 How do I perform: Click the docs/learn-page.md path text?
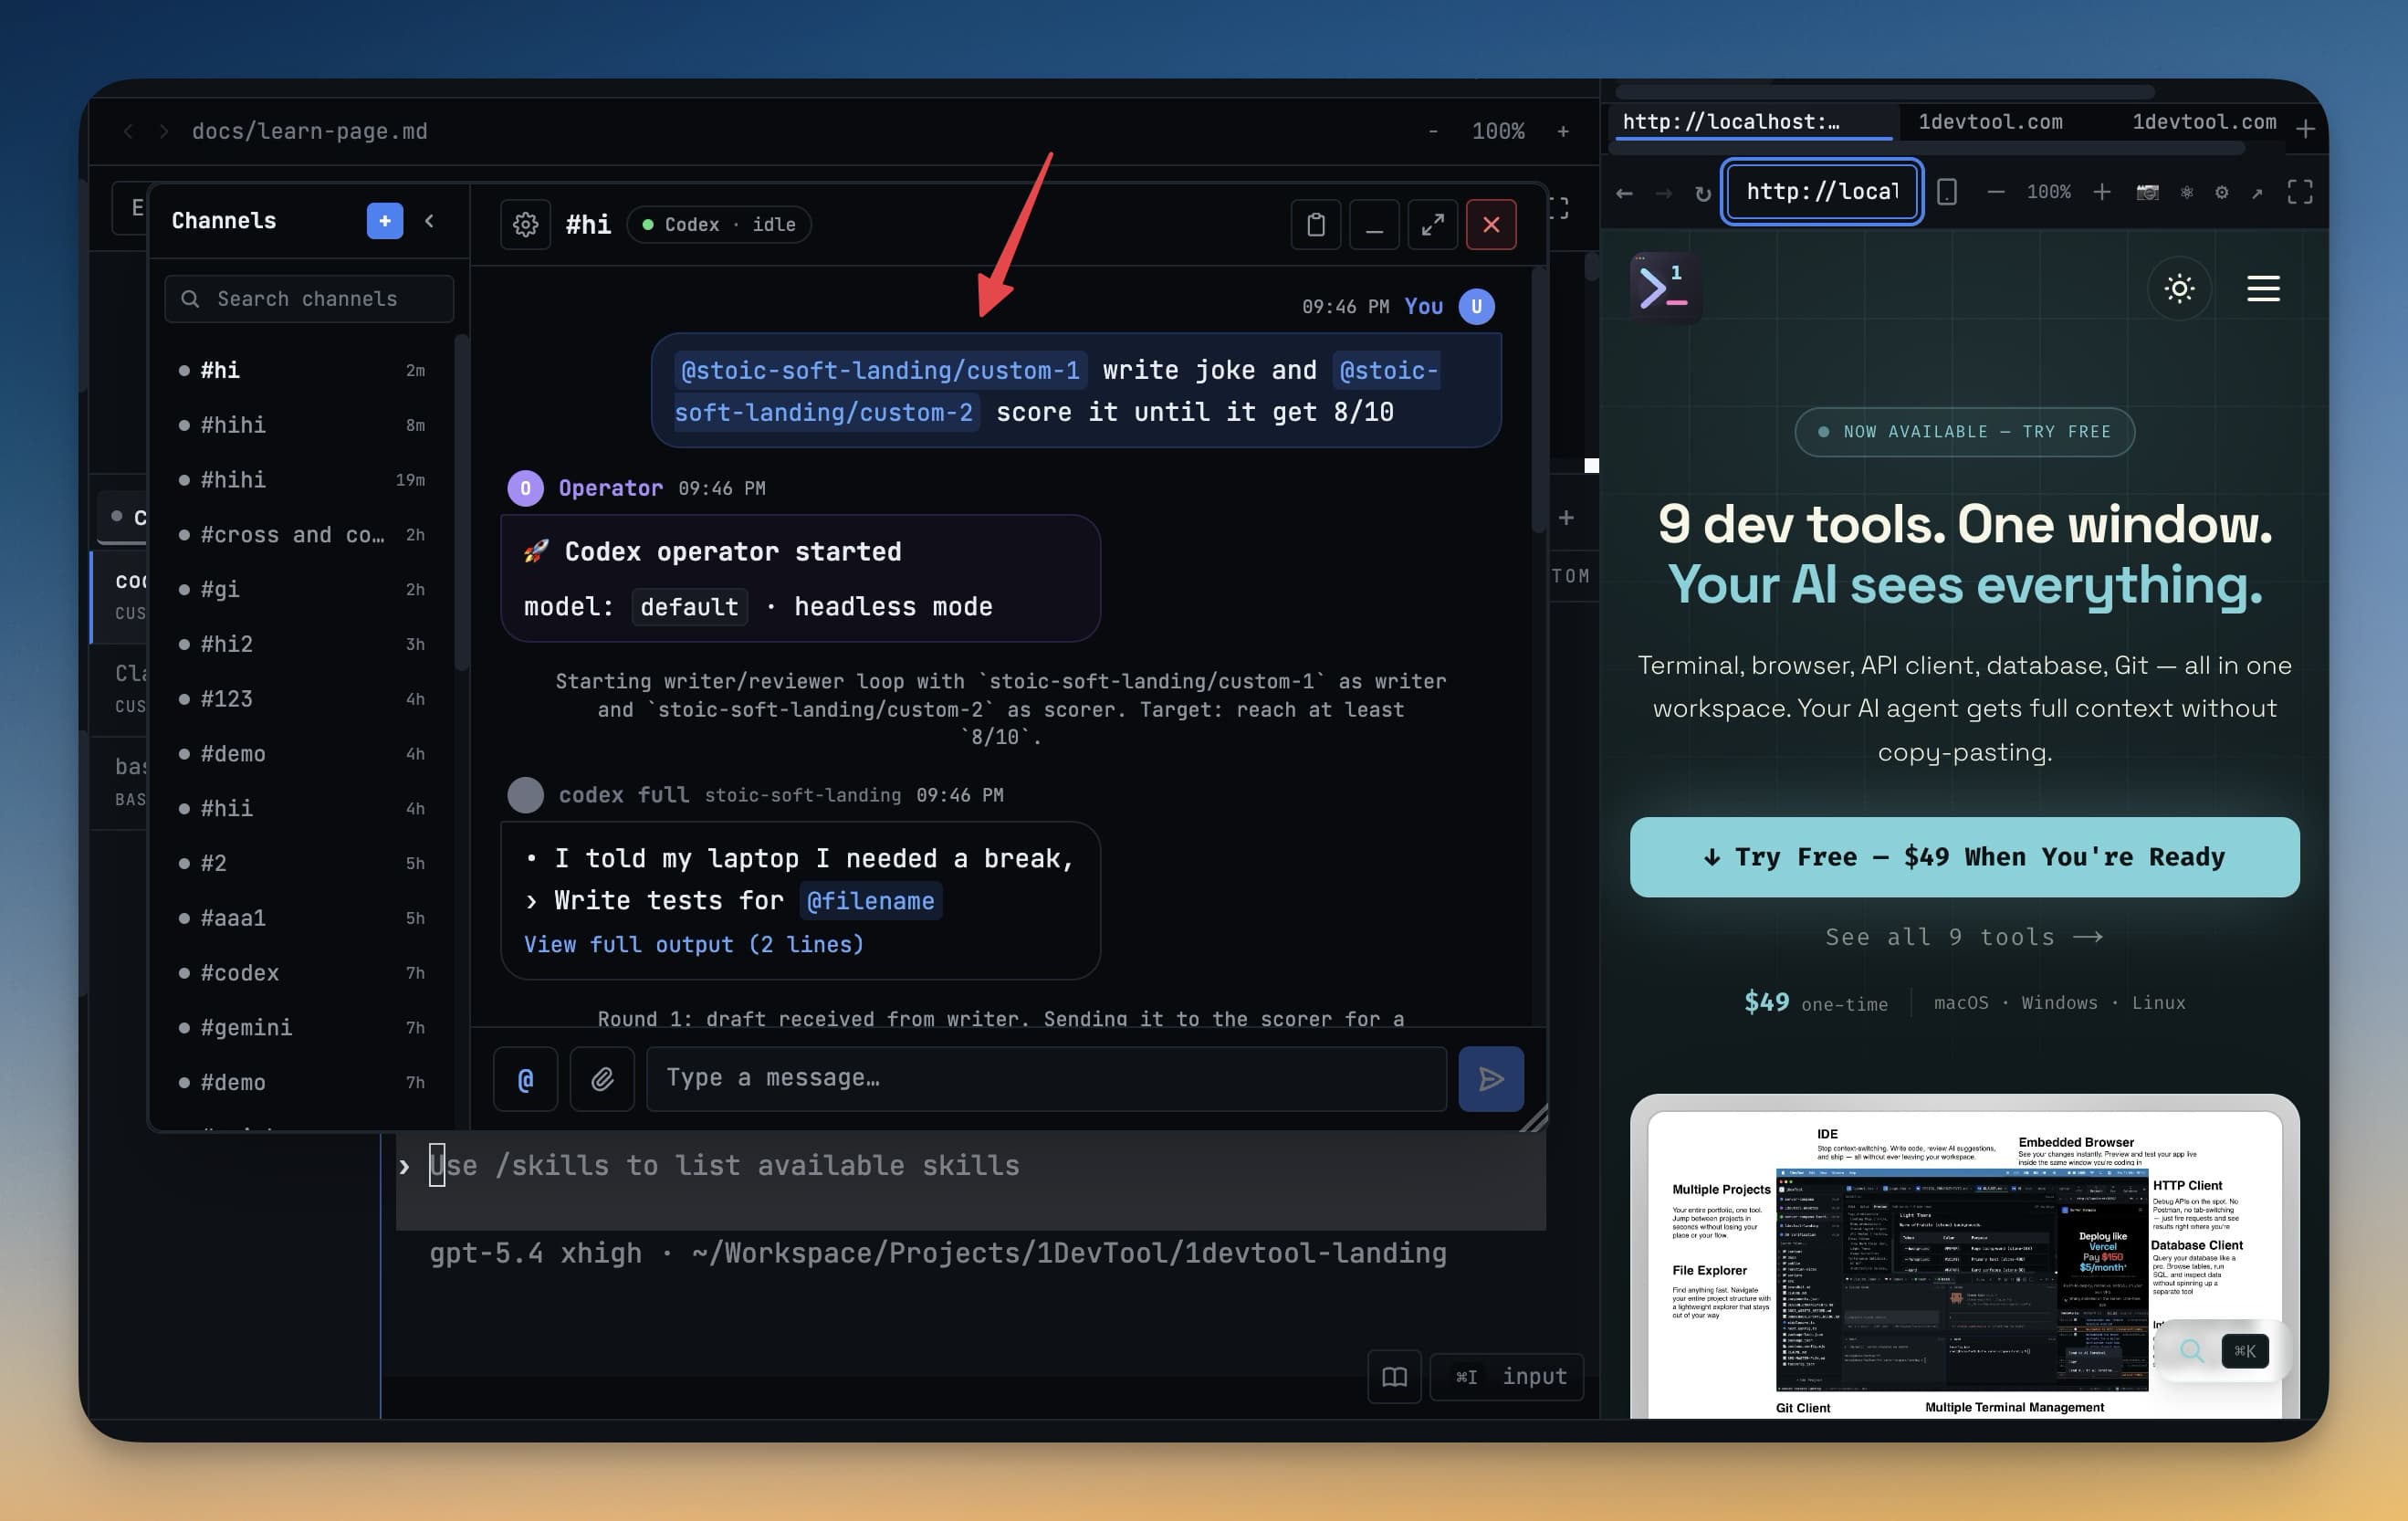310,131
